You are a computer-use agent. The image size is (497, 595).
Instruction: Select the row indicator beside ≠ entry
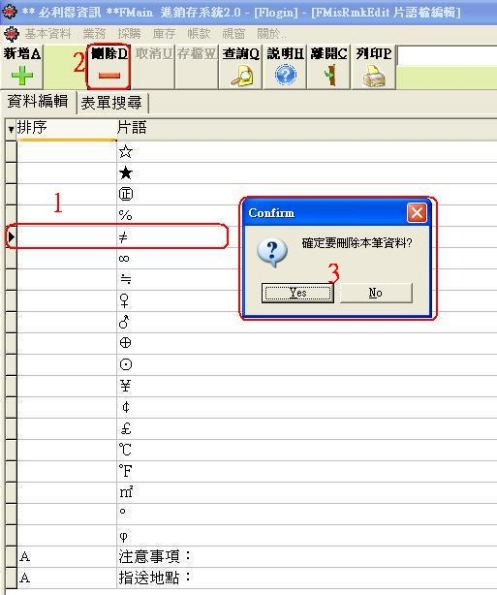pos(11,237)
